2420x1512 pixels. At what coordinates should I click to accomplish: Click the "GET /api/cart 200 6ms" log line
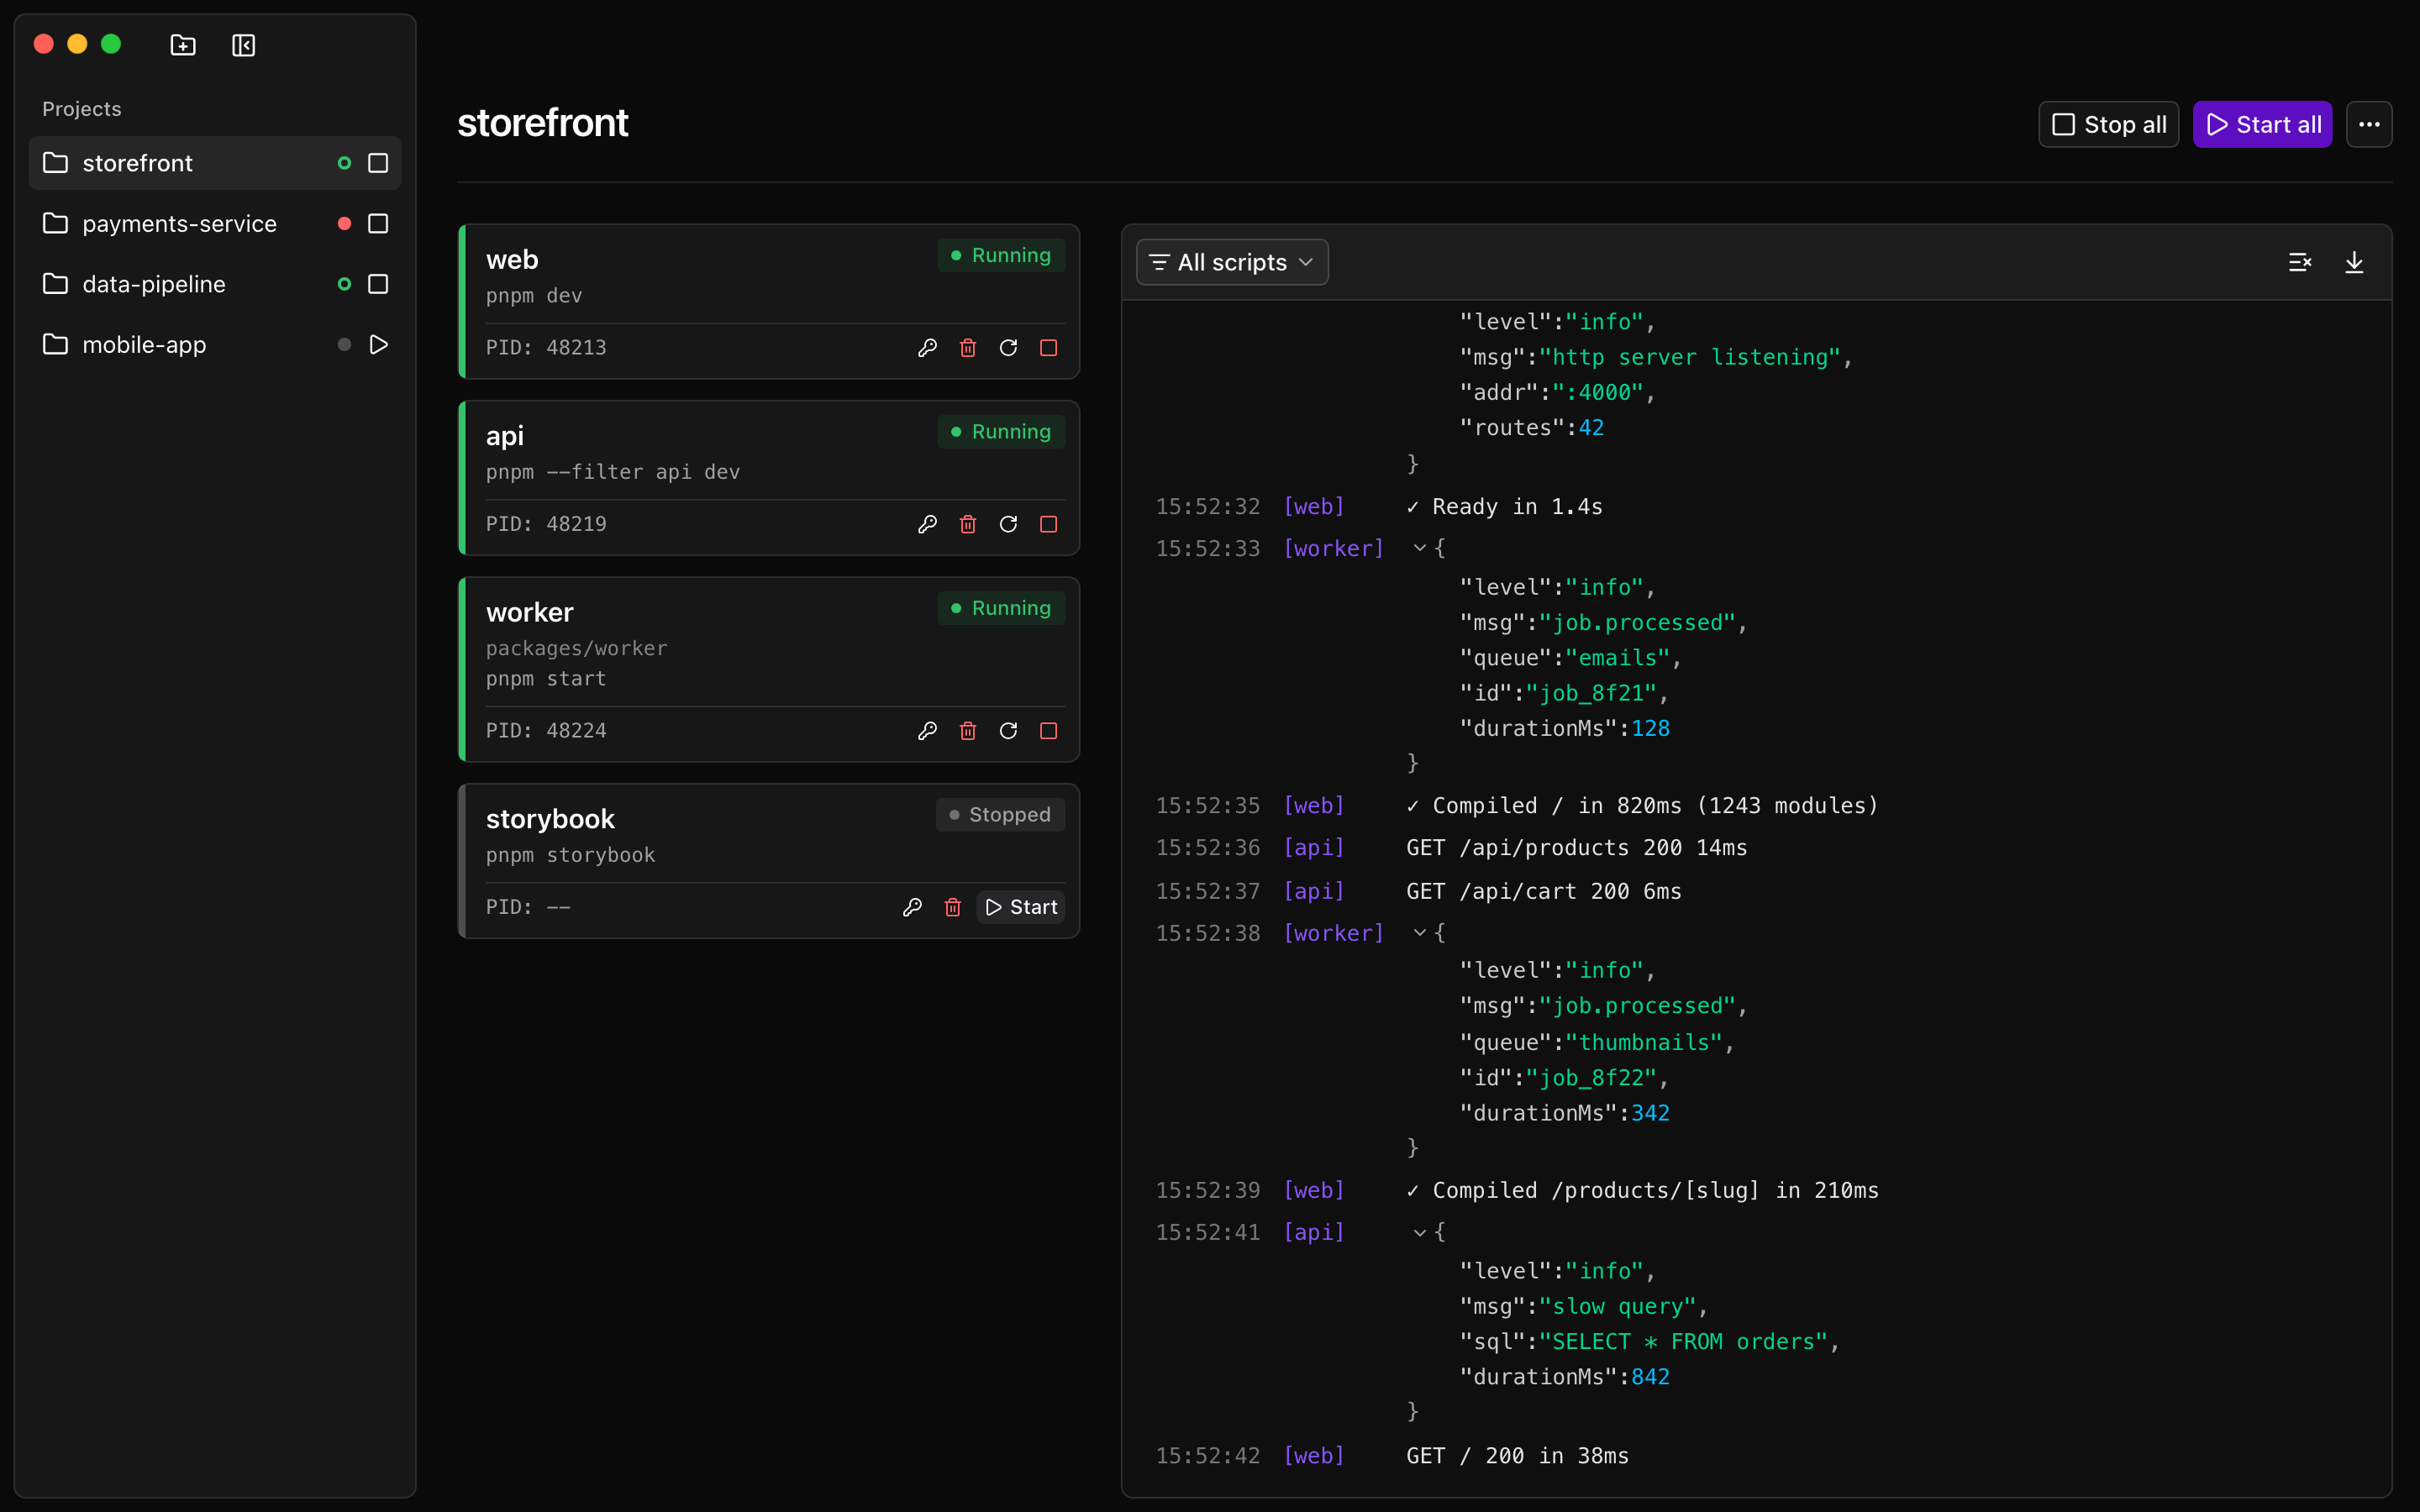pos(1544,891)
